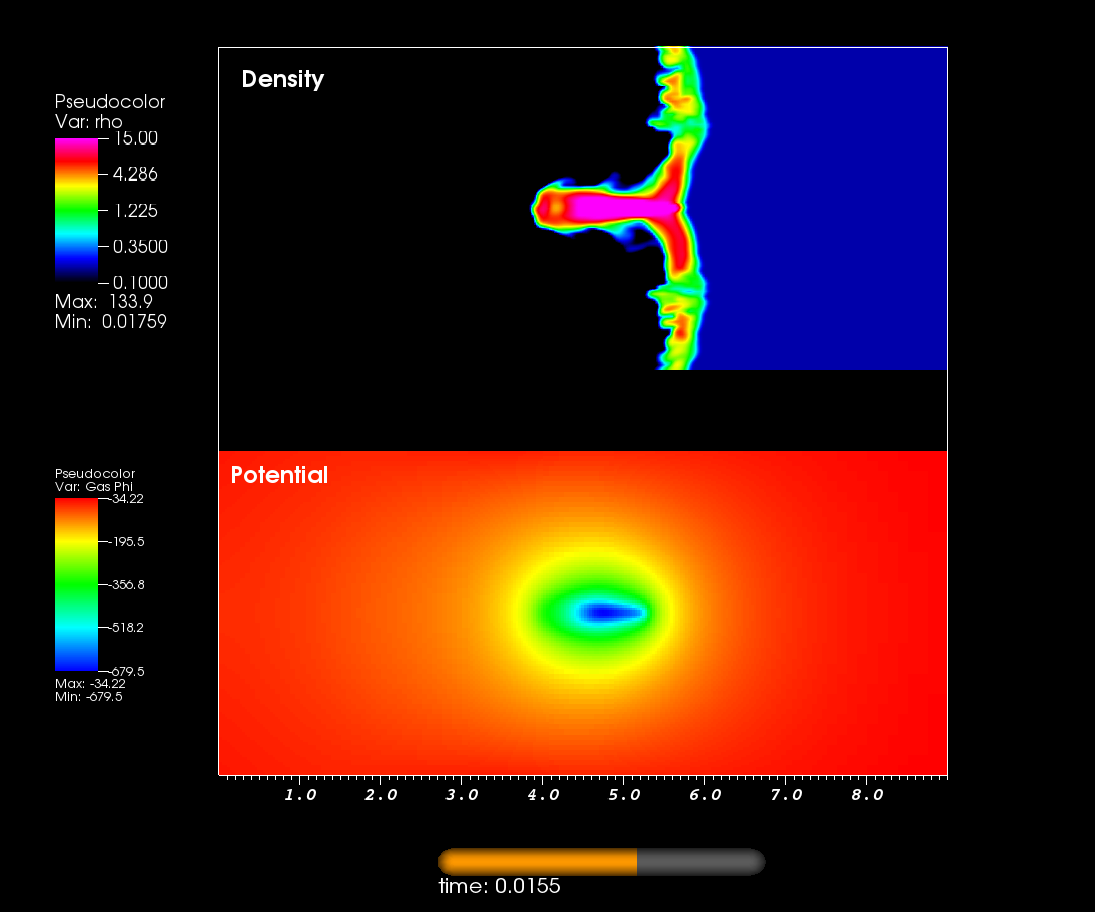This screenshot has height=912, width=1095.
Task: Click the magenta high-density core of the jet
Action: coord(610,207)
